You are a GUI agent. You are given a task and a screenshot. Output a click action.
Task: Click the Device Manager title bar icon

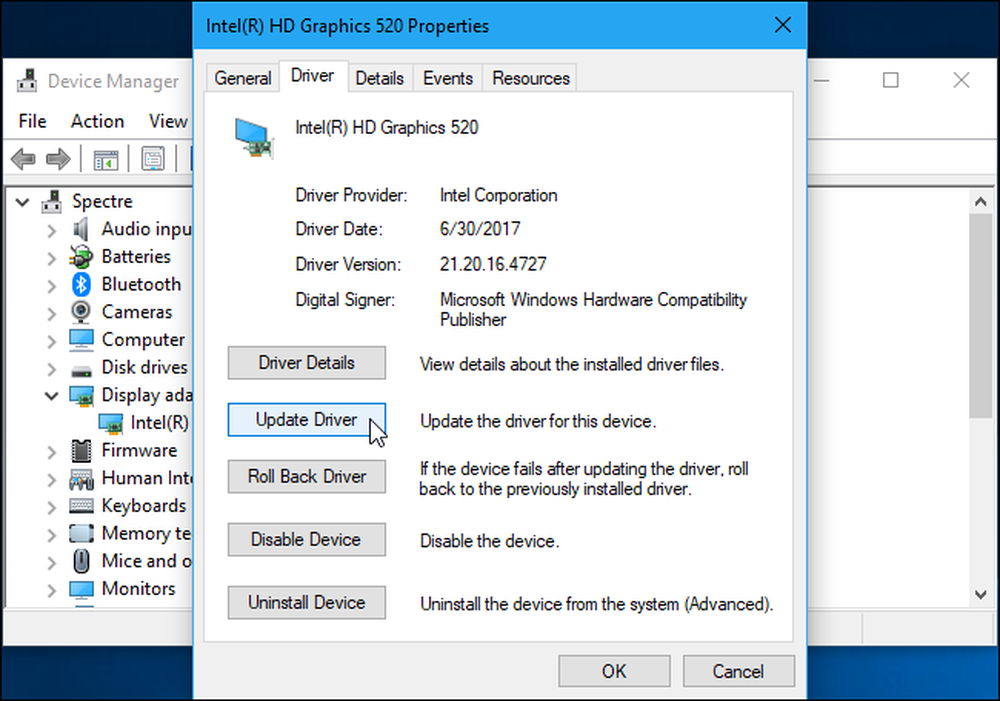[27, 81]
